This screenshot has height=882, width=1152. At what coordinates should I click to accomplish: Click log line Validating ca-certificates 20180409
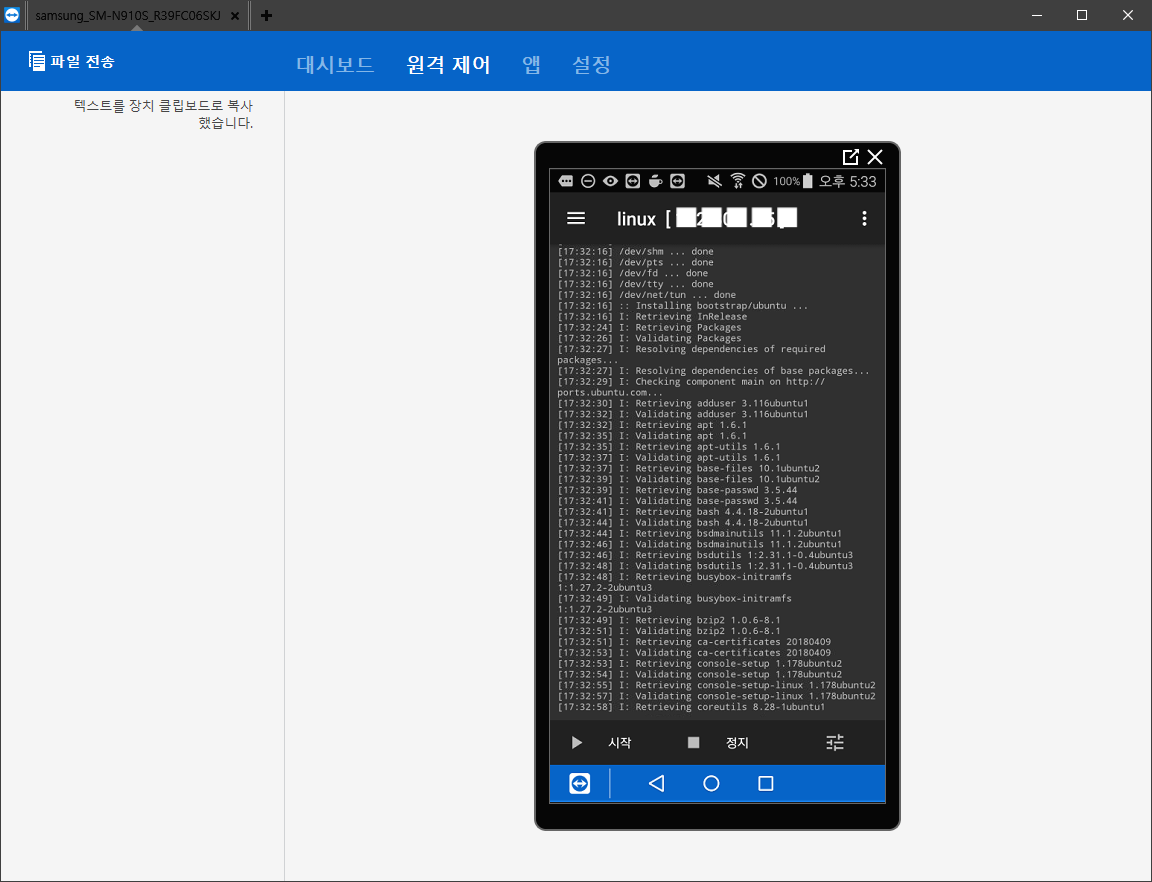(x=694, y=653)
